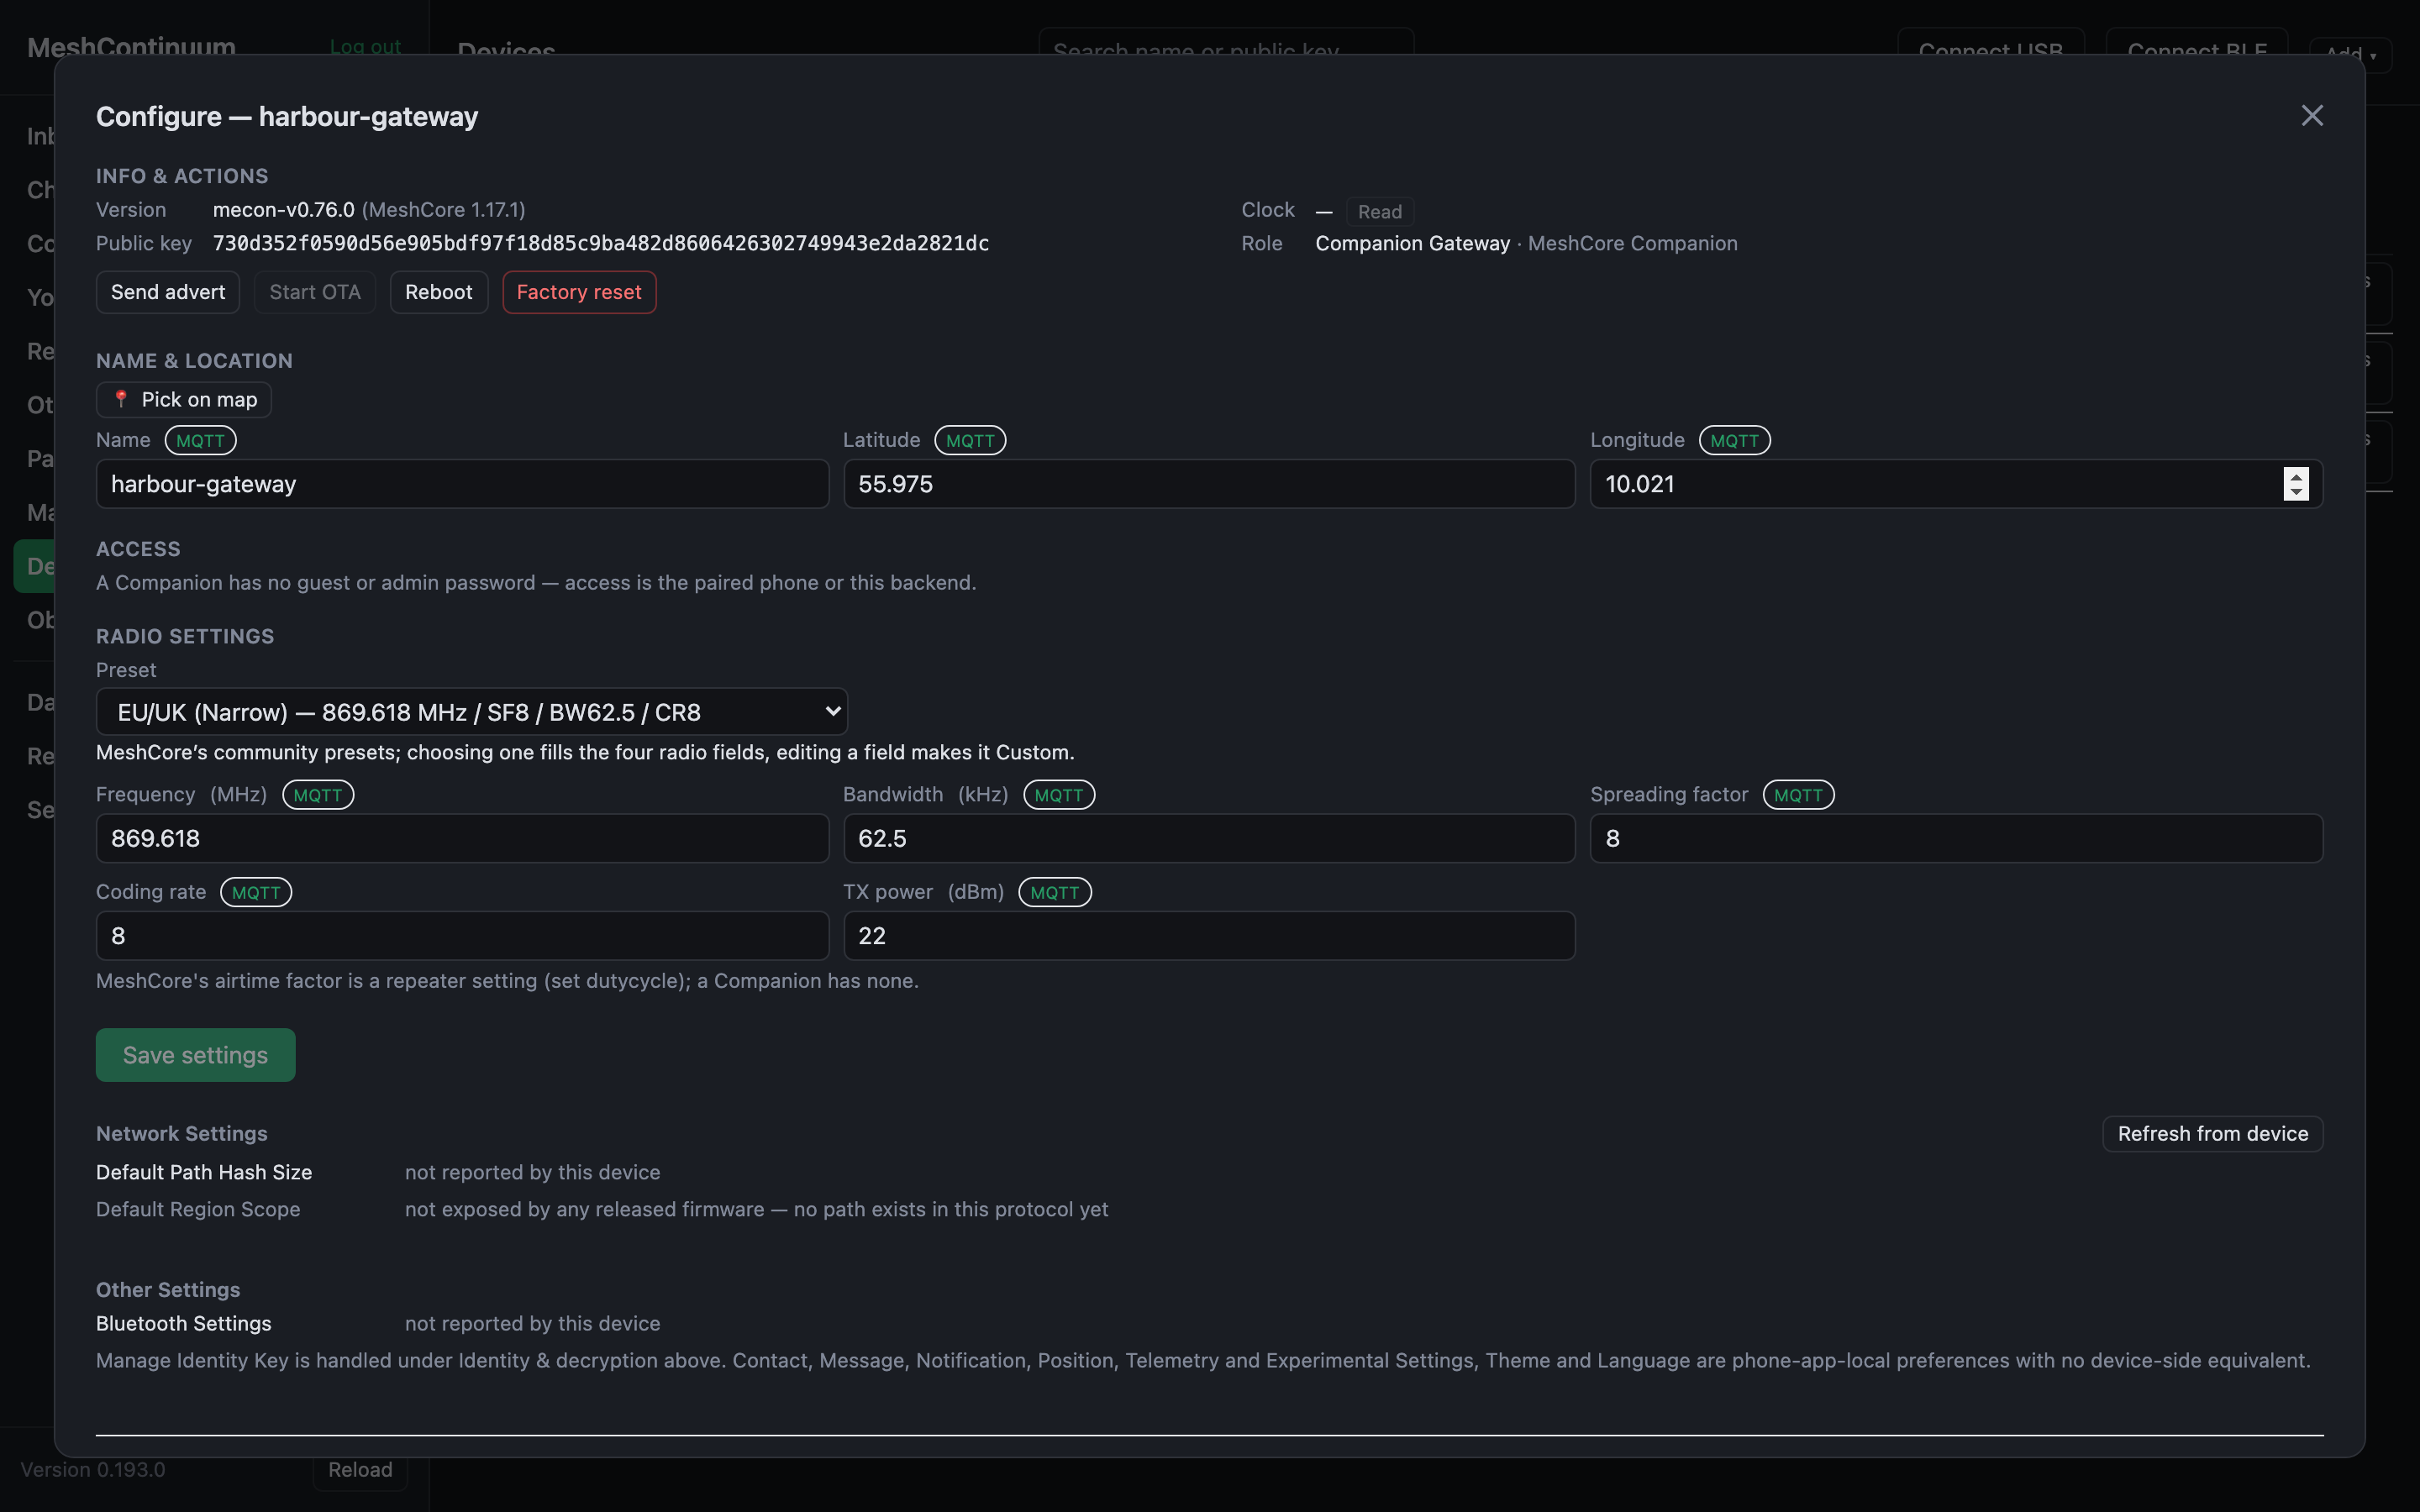Click the MQTT badge beside TX power
Viewport: 2420px width, 1512px height.
[x=1055, y=892]
